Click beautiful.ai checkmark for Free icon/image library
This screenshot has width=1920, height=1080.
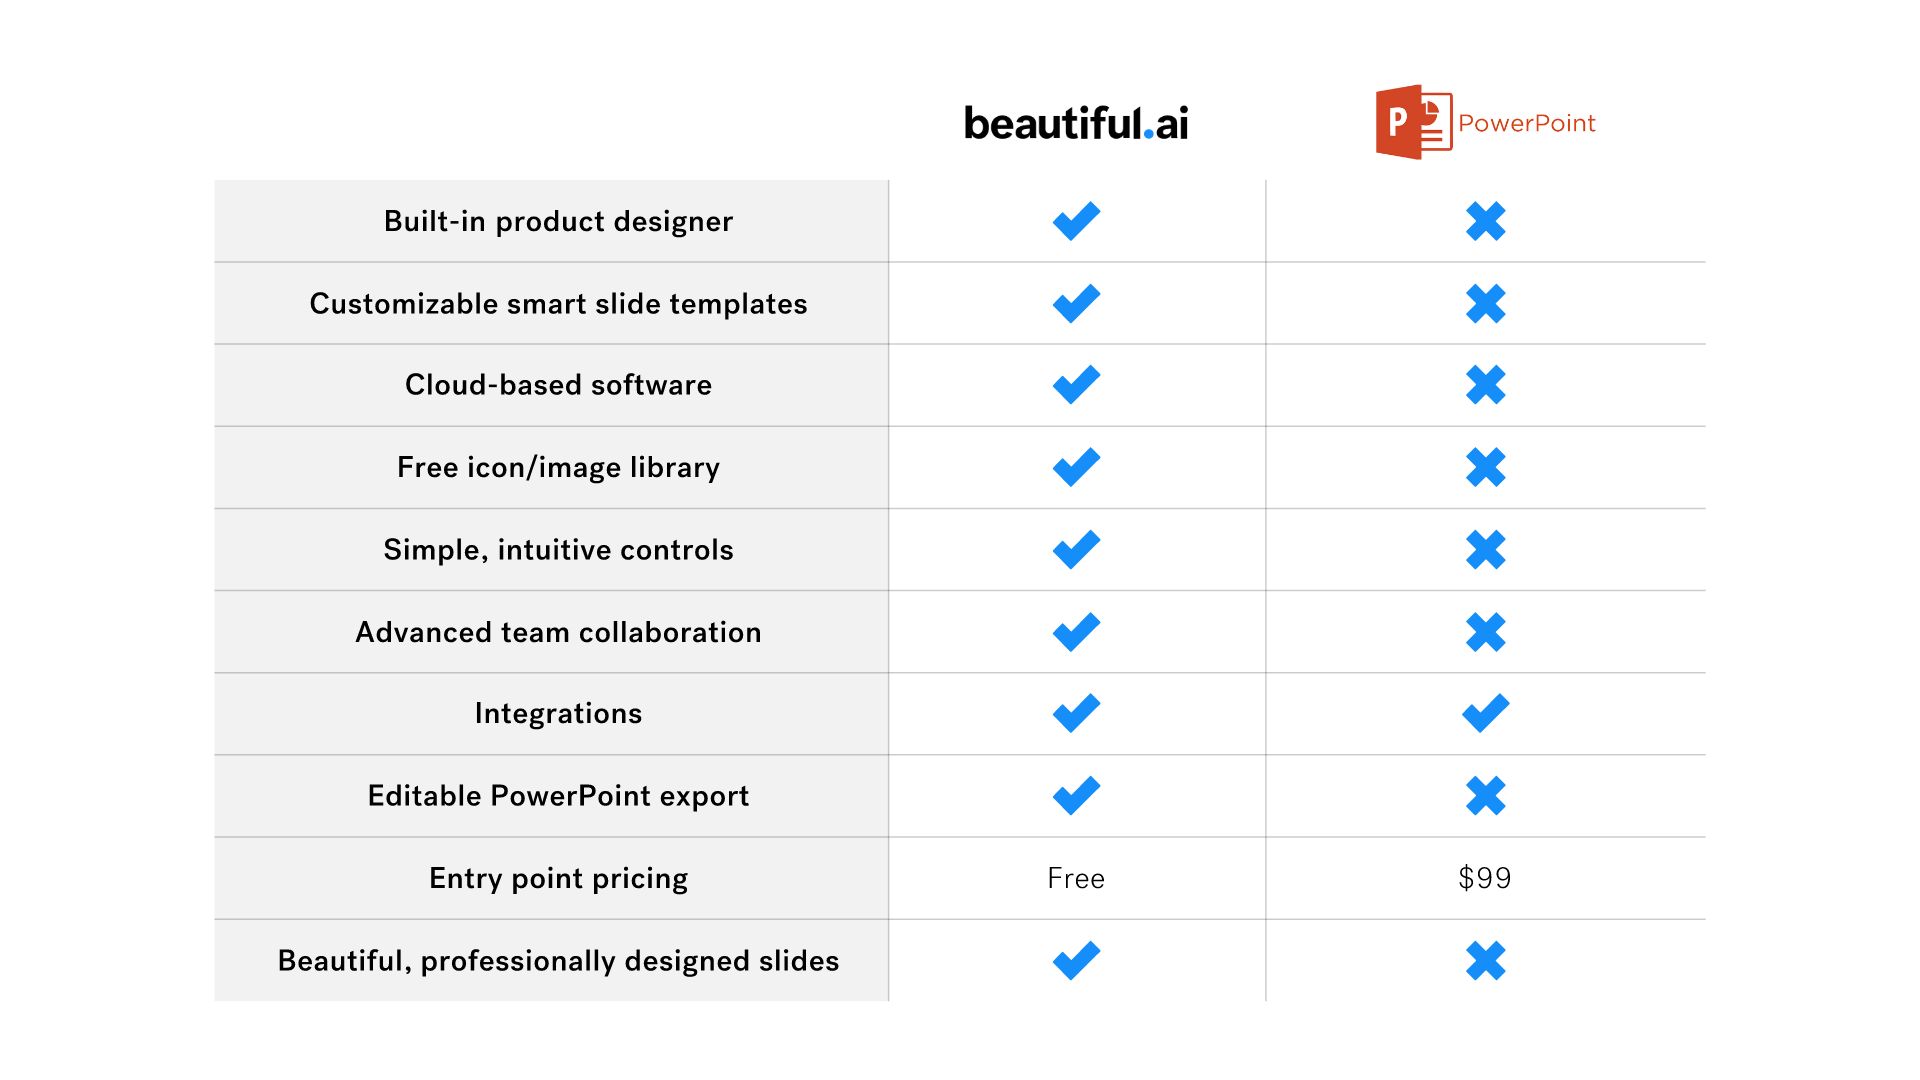1076,467
